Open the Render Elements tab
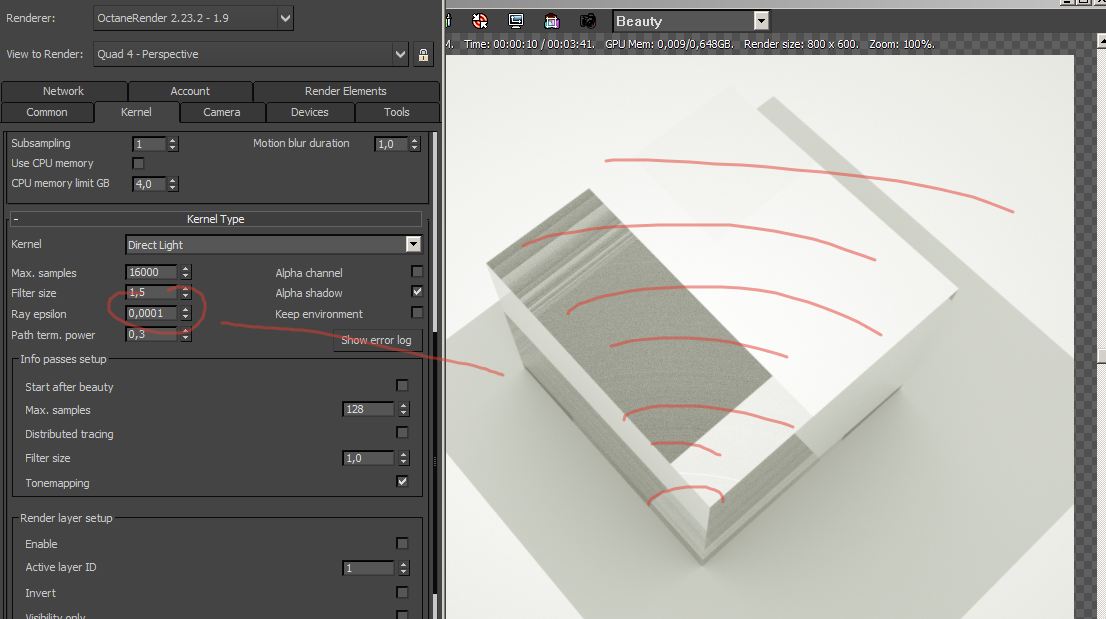 click(x=346, y=91)
